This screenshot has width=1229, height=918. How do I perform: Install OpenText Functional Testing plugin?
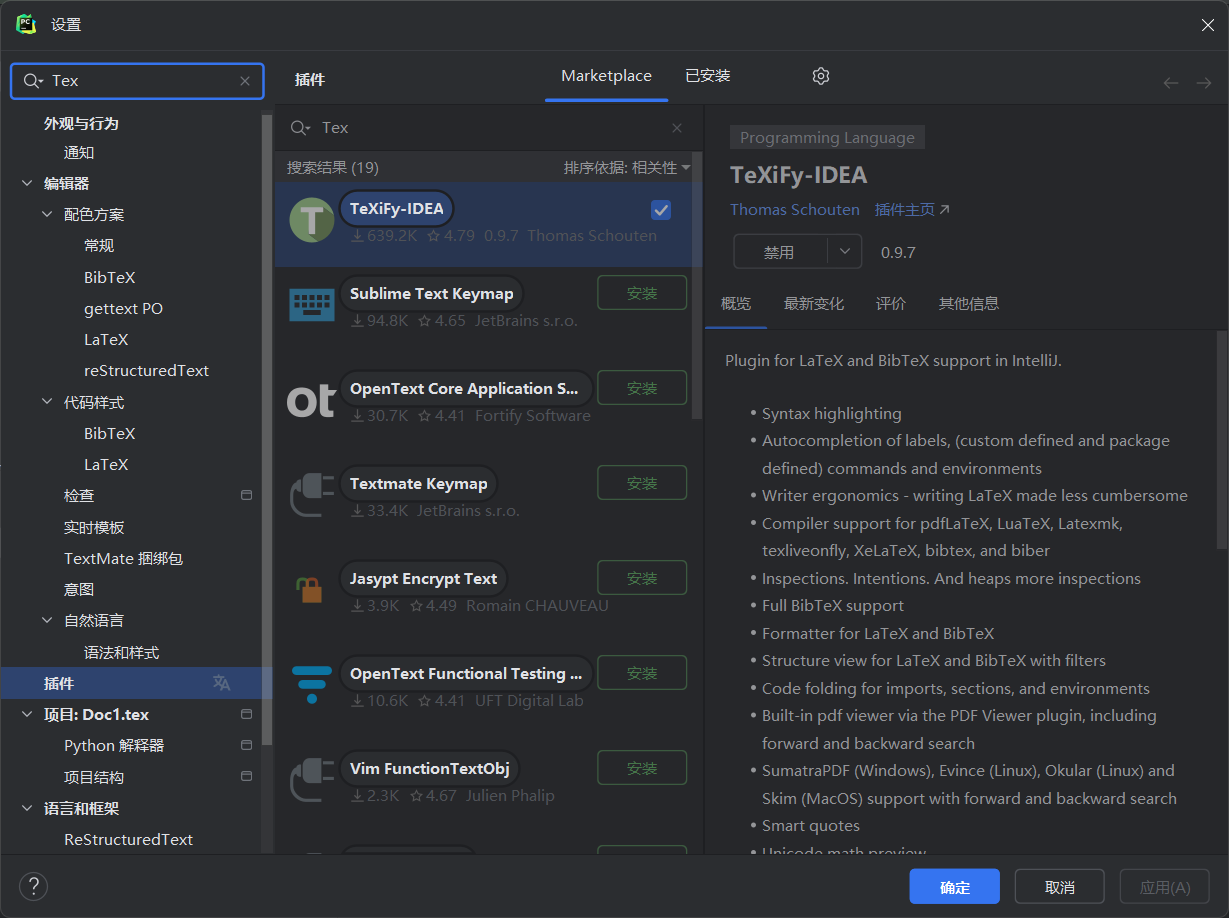click(x=642, y=673)
